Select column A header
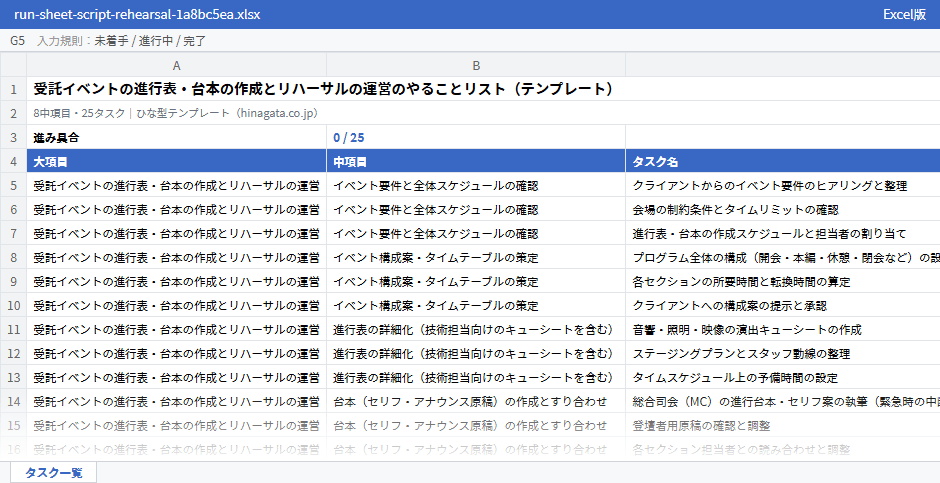The width and height of the screenshot is (940, 483). pyautogui.click(x=176, y=65)
